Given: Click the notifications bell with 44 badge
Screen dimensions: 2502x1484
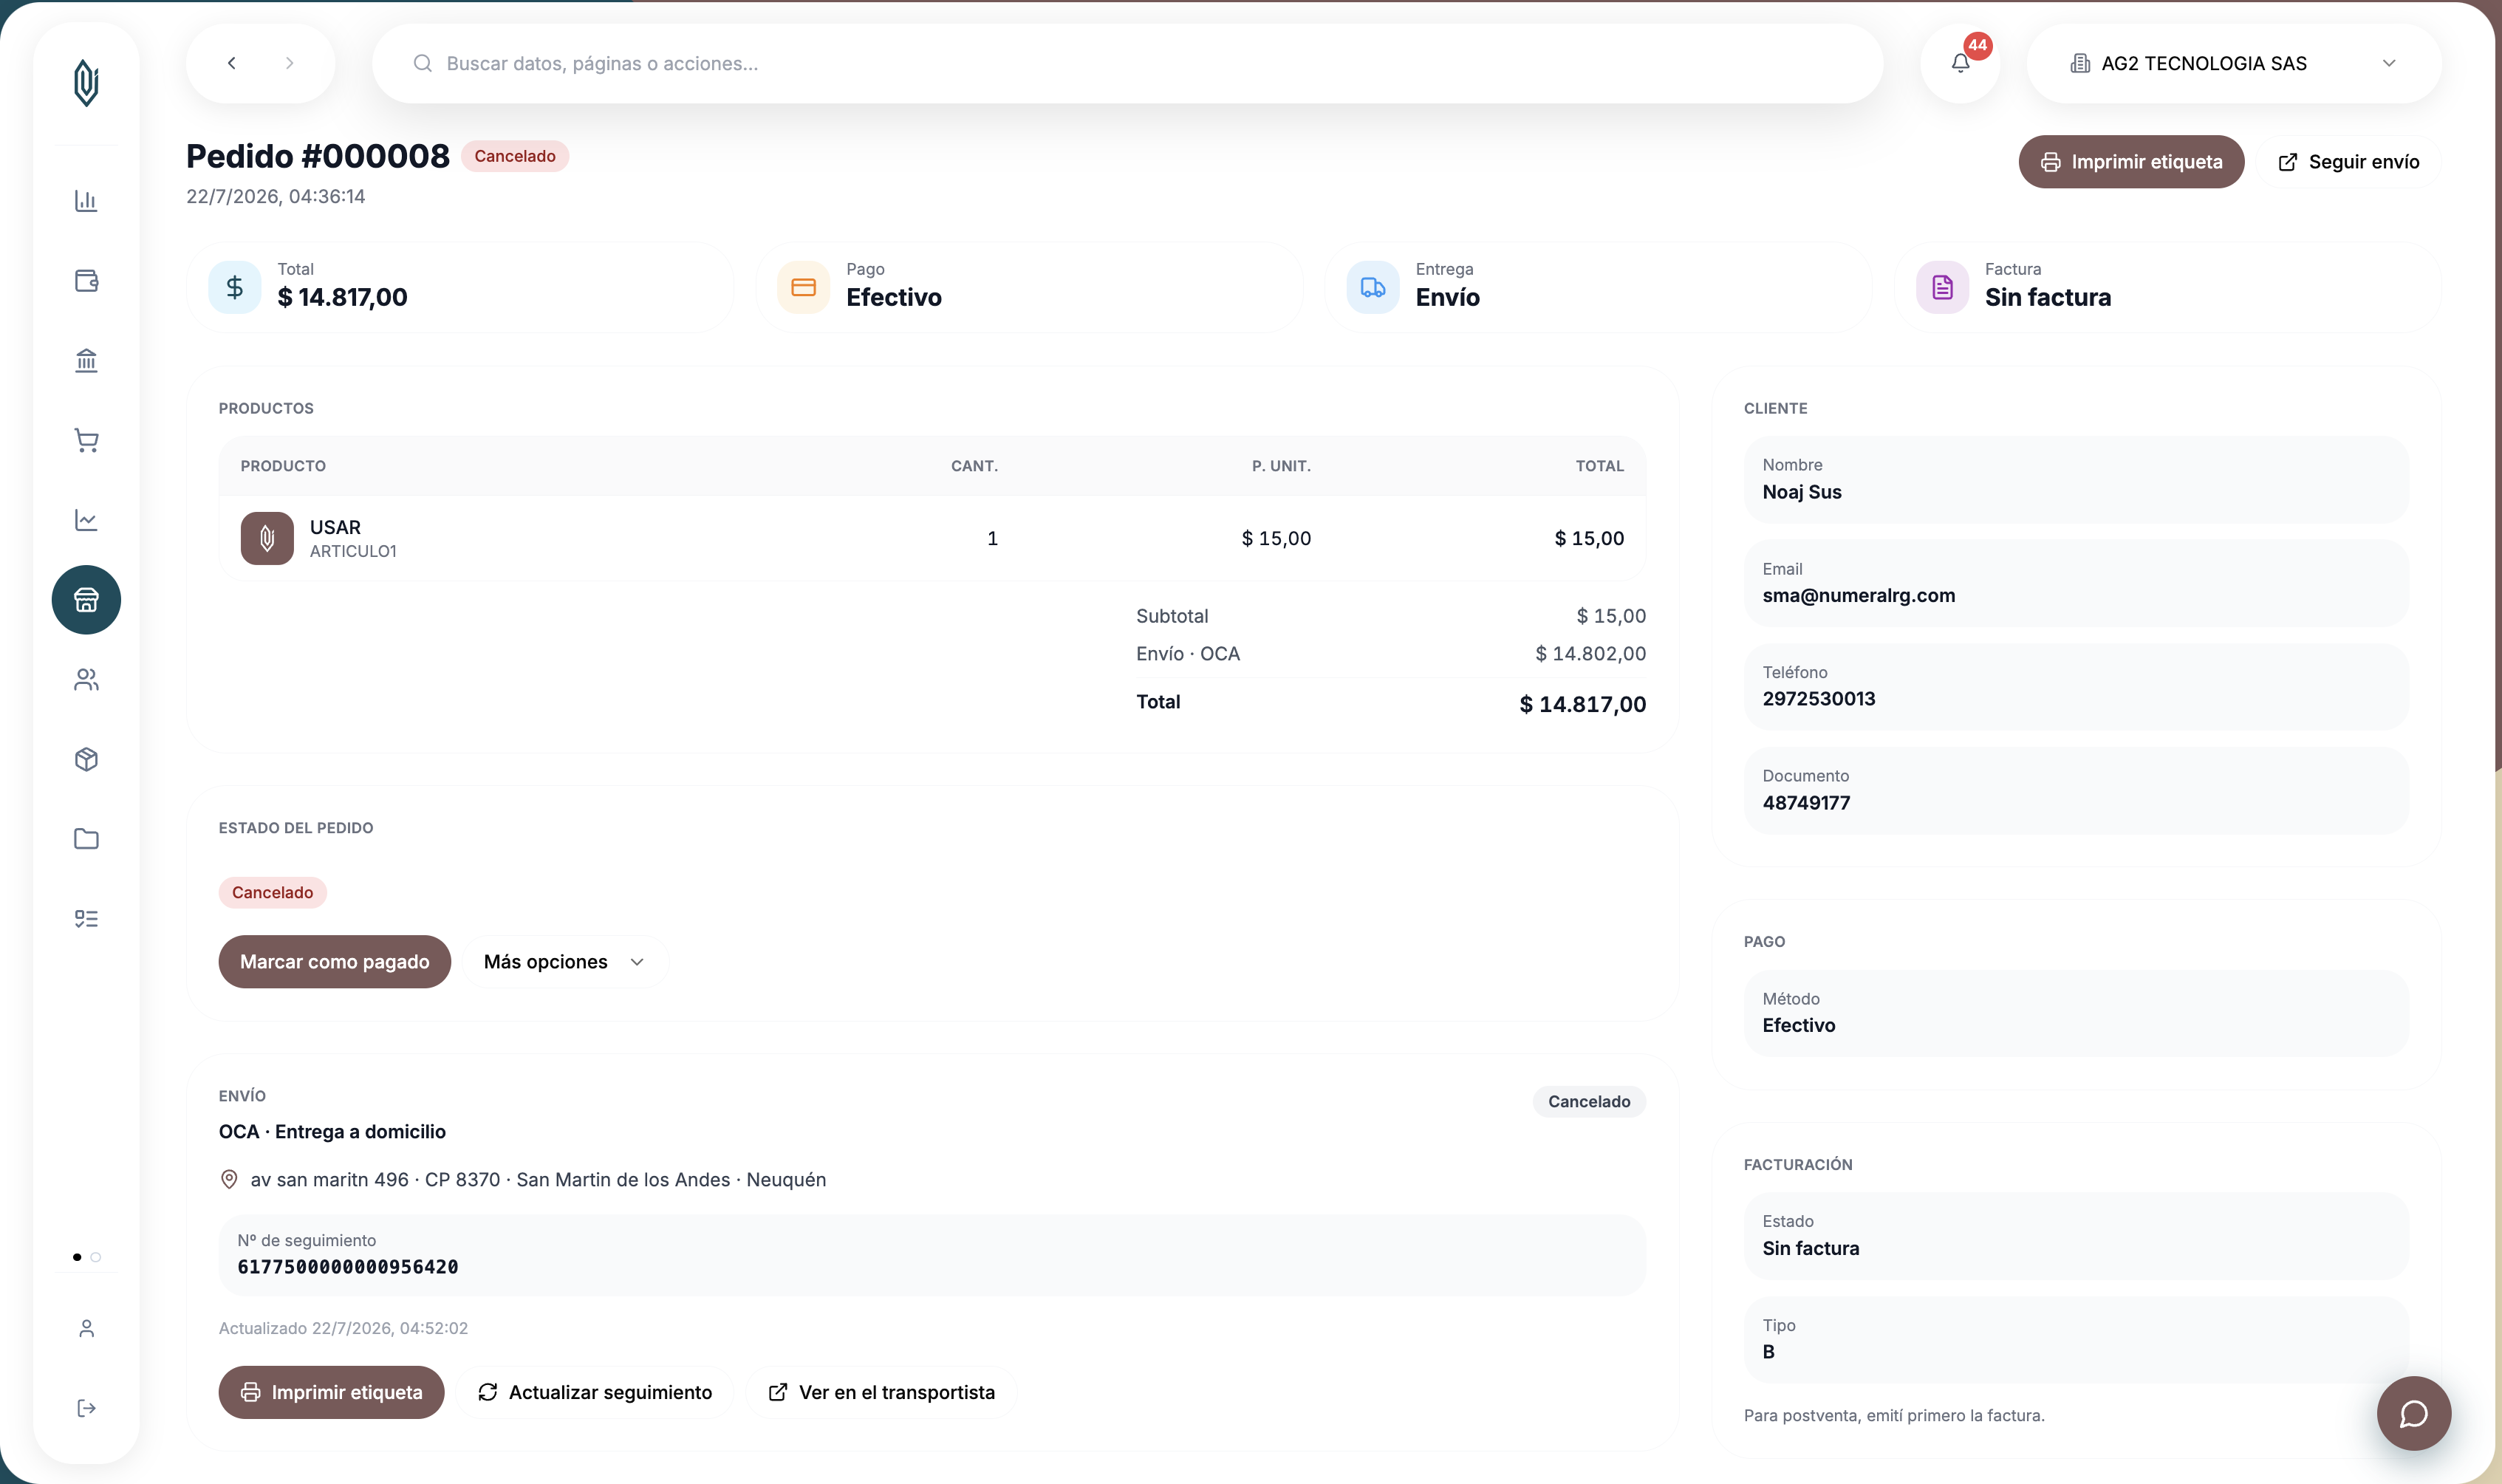Looking at the screenshot, I should point(1960,63).
